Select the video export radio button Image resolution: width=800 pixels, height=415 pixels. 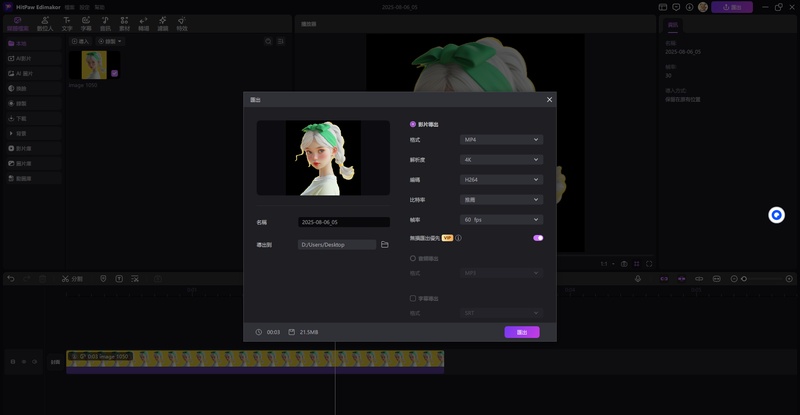click(413, 124)
